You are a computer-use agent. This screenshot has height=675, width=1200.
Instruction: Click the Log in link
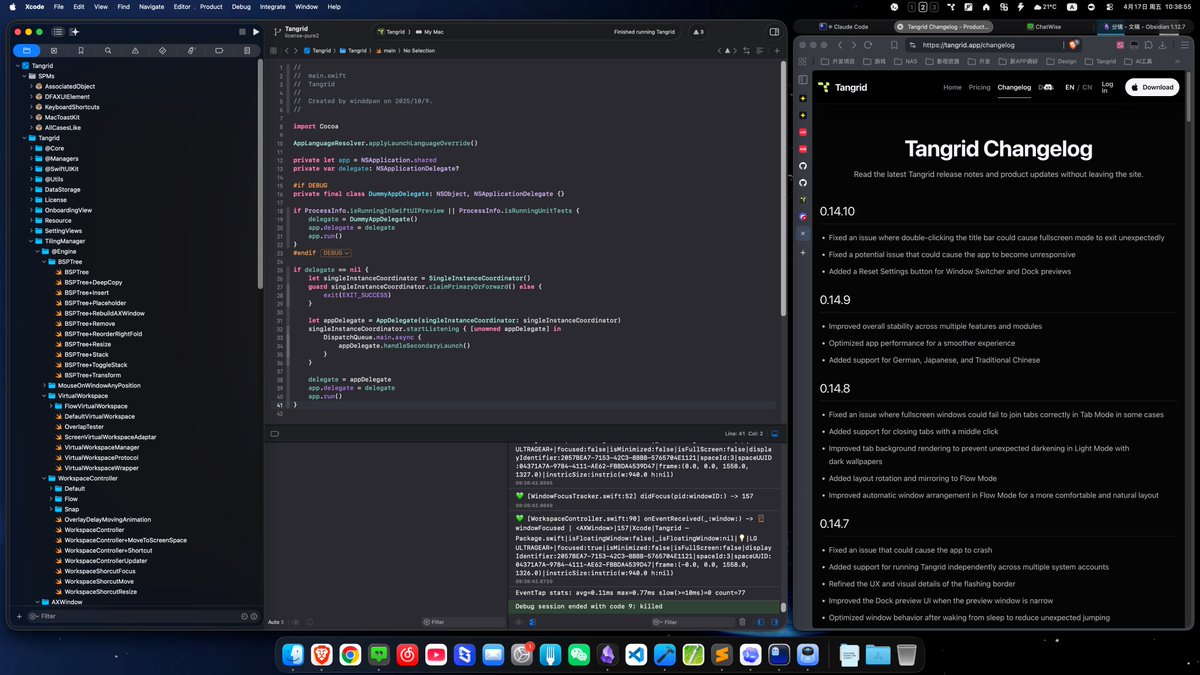[1107, 87]
